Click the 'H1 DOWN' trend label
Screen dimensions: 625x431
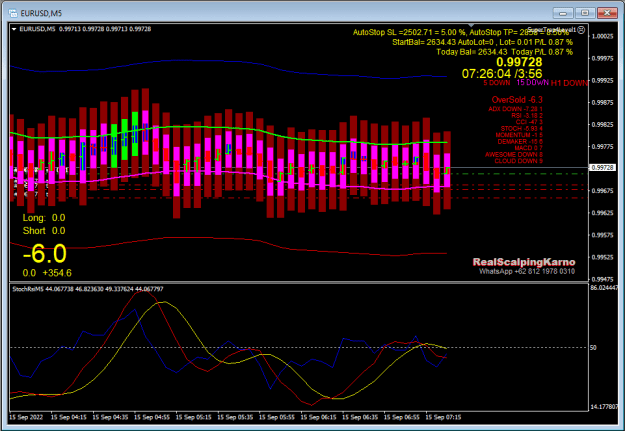tap(569, 83)
